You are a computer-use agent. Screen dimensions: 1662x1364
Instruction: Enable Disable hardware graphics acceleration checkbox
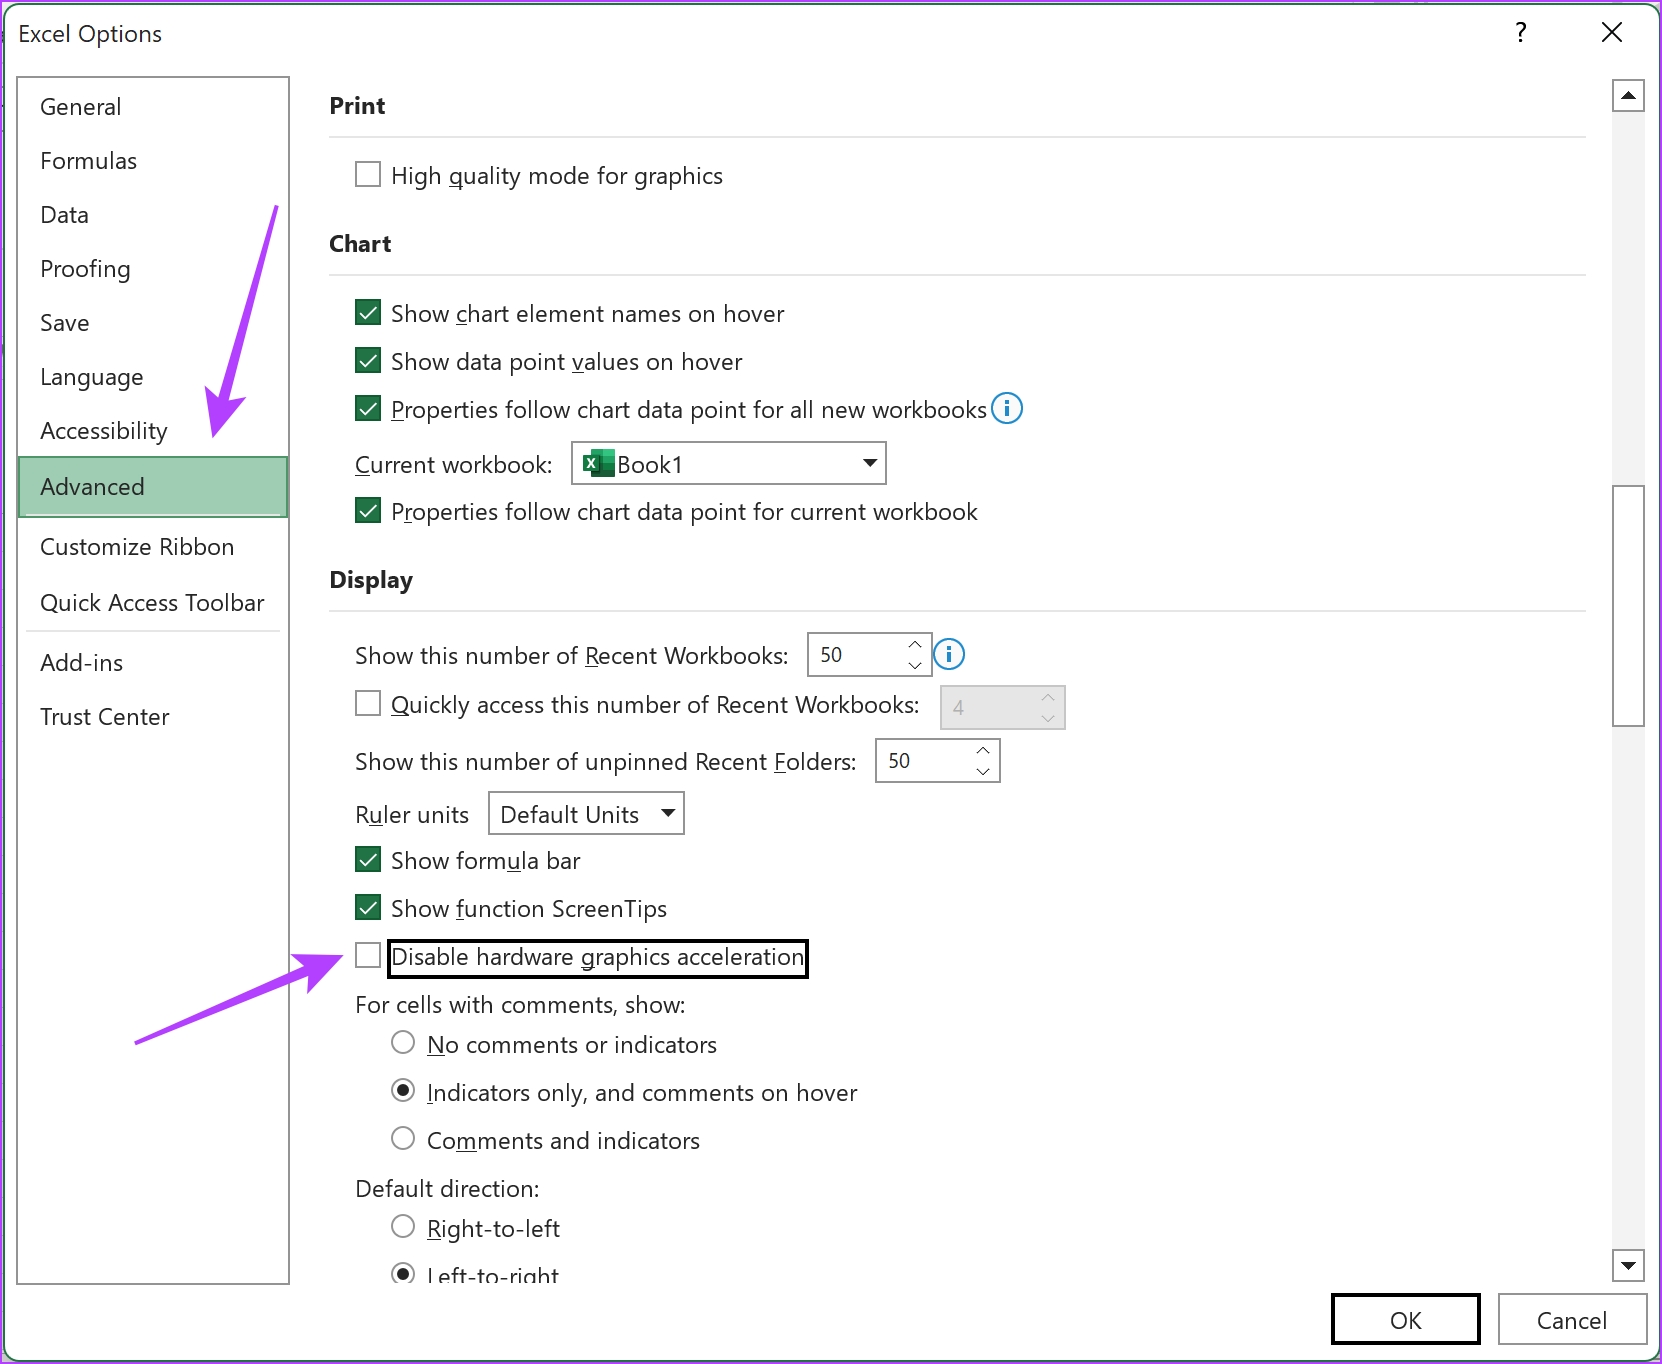[x=368, y=955]
